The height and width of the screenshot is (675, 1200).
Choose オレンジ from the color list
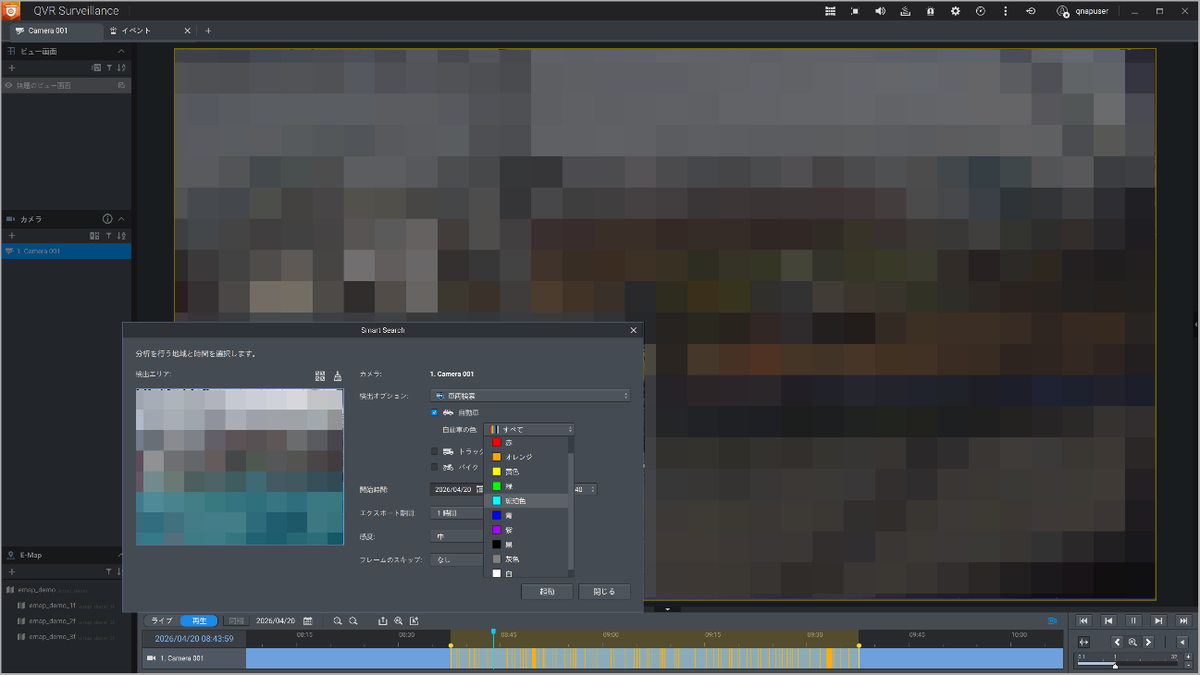(x=521, y=457)
